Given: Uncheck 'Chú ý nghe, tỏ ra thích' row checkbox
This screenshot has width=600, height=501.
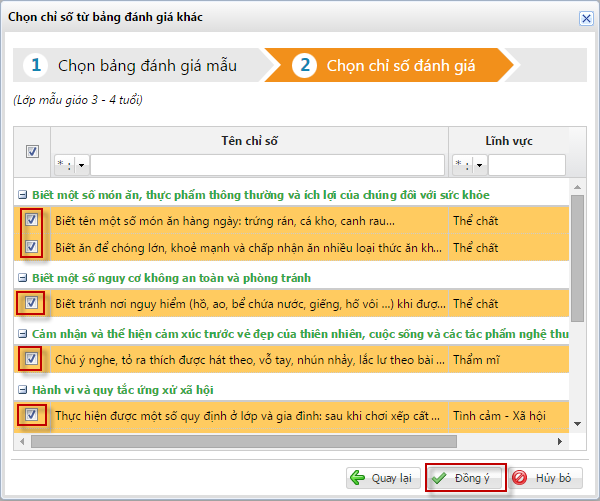Looking at the screenshot, I should [31, 359].
